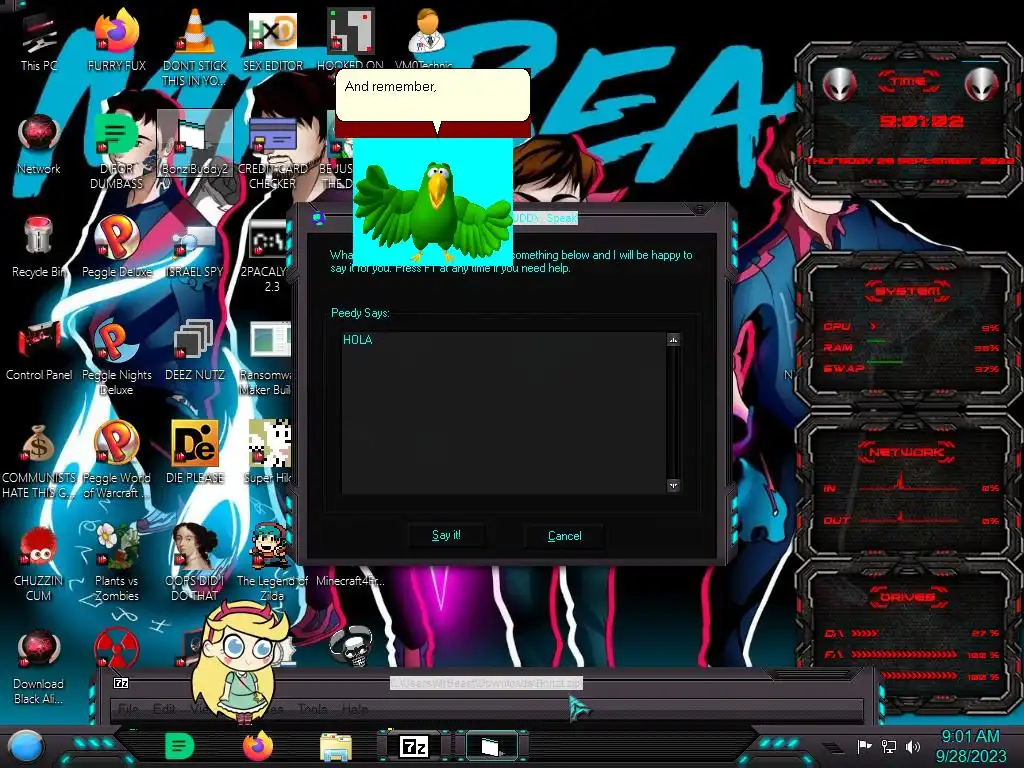Click the TIME widget header
This screenshot has height=768, width=1024.
click(908, 82)
